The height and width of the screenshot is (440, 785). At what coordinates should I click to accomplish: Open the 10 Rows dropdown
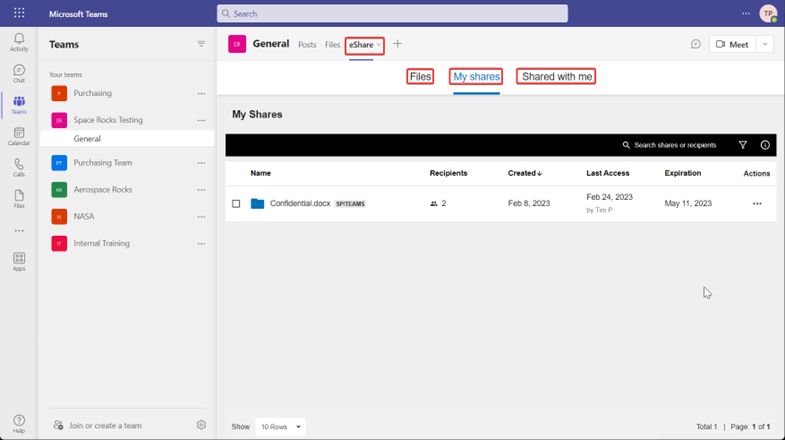(x=280, y=427)
